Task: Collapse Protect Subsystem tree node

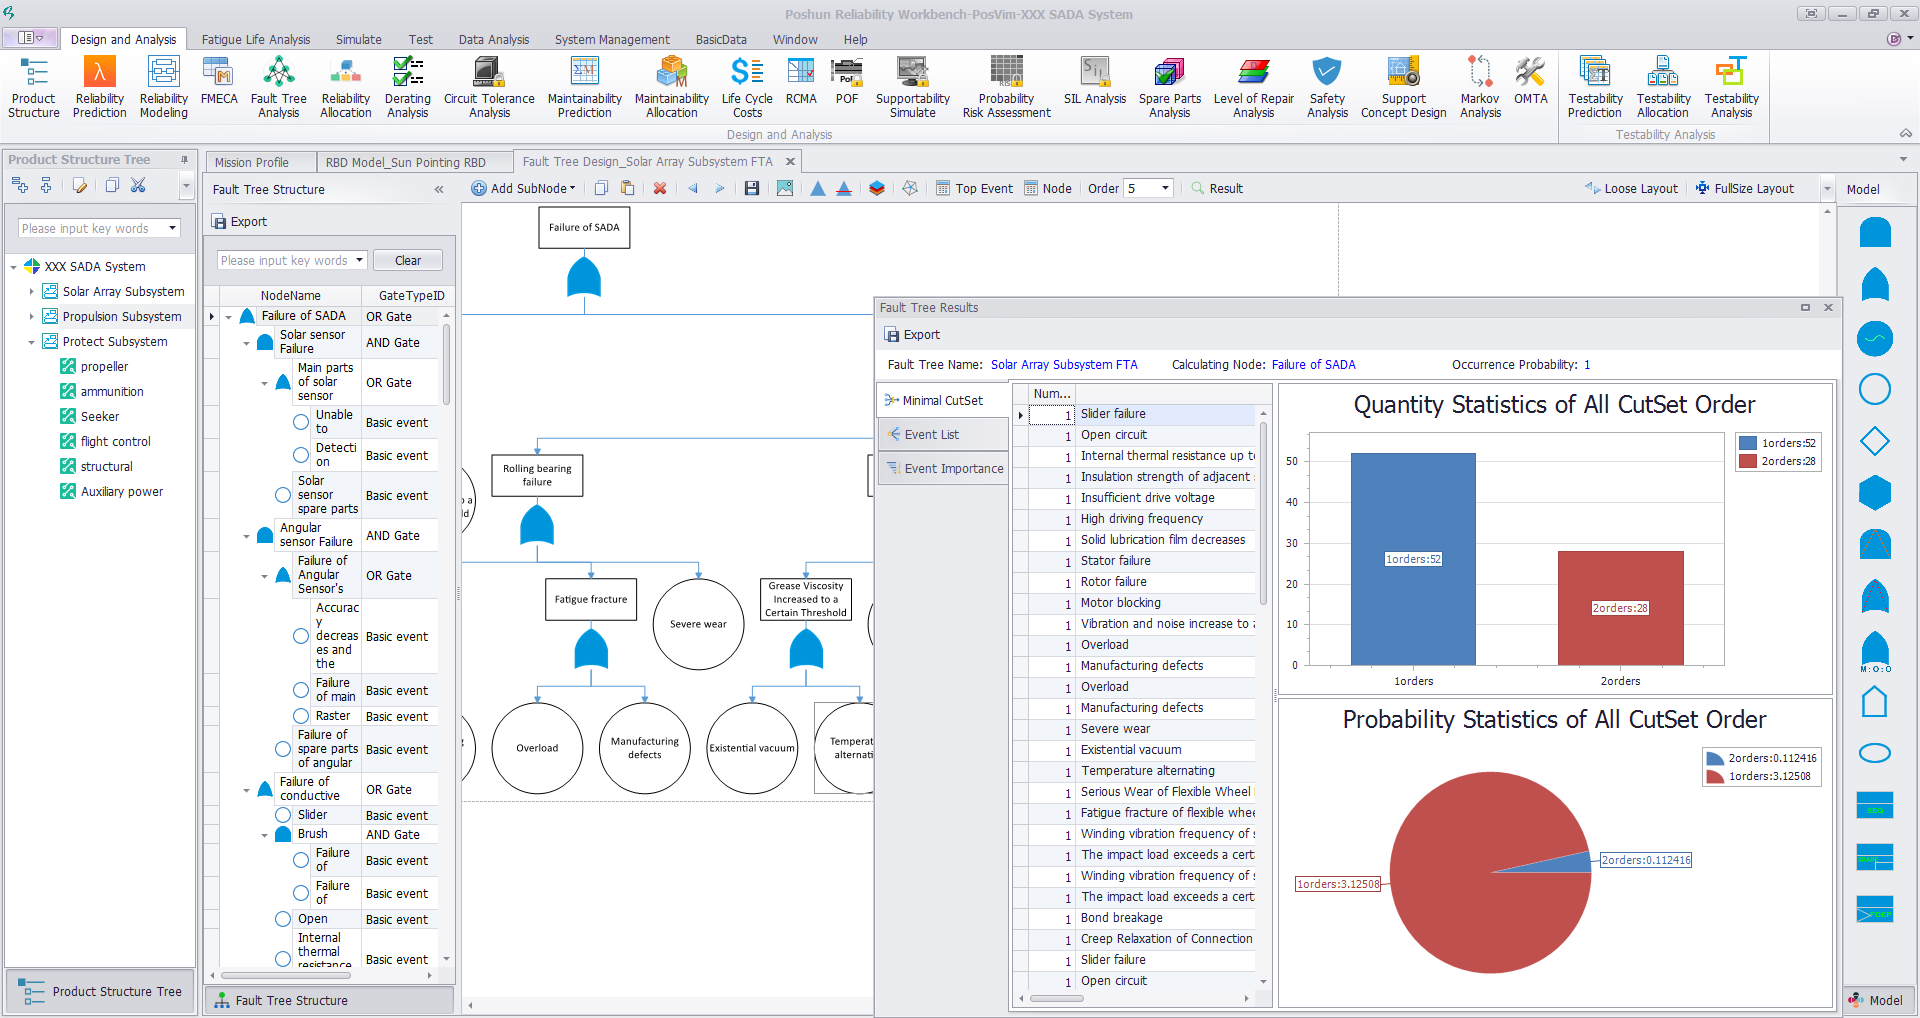Action: point(31,342)
